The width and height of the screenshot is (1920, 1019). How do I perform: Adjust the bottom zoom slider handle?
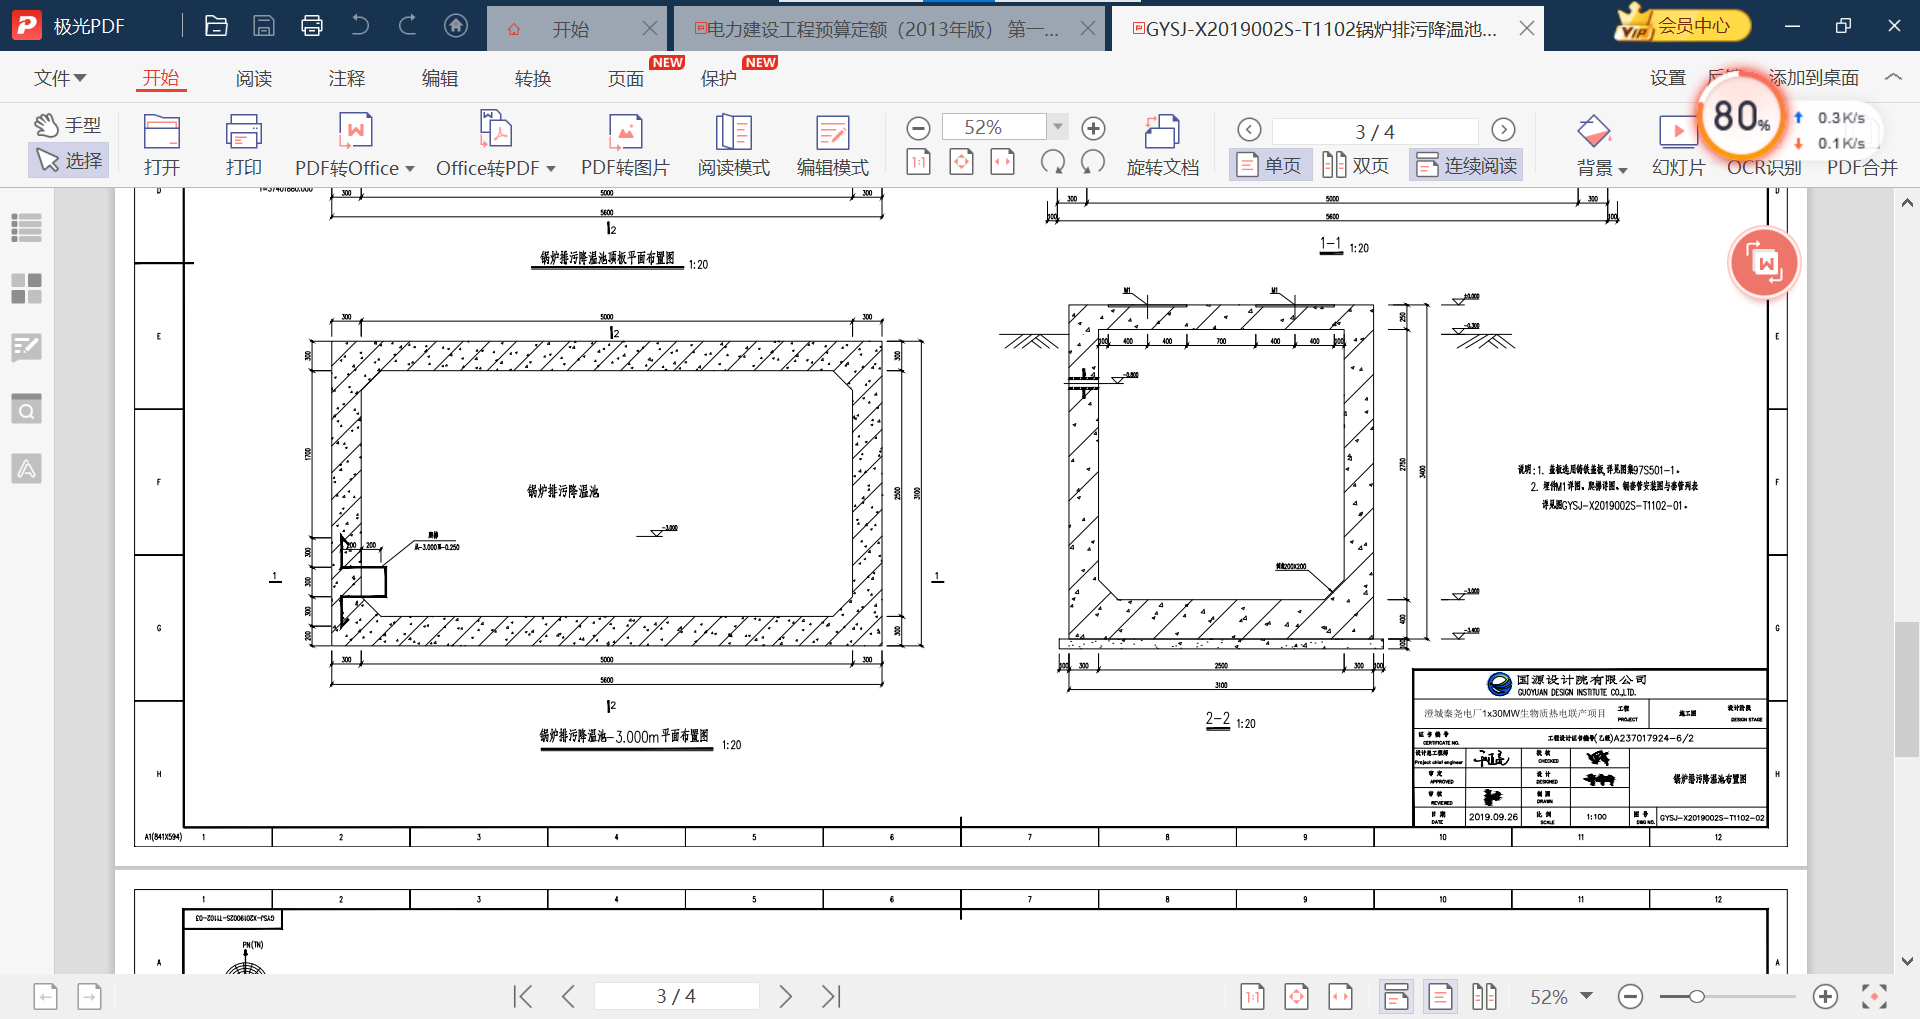pyautogui.click(x=1696, y=996)
